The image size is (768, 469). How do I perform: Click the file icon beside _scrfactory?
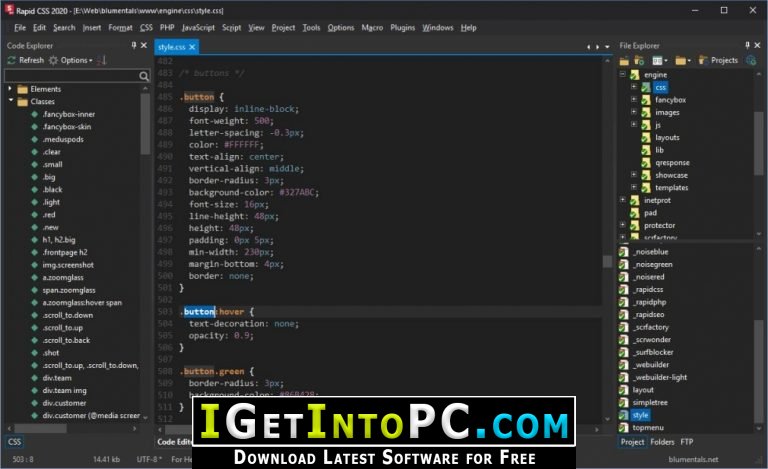tap(624, 327)
